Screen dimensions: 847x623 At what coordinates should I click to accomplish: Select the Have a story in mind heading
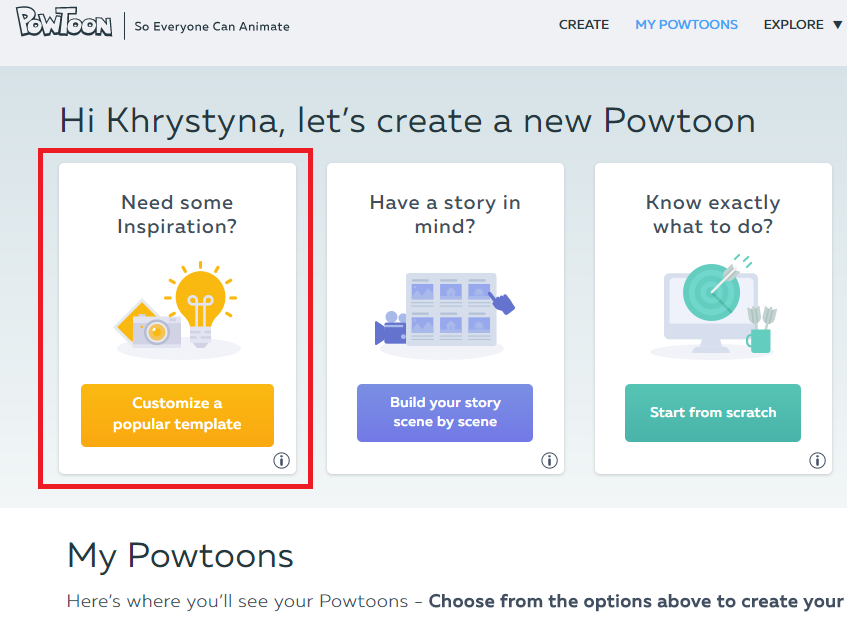click(445, 215)
